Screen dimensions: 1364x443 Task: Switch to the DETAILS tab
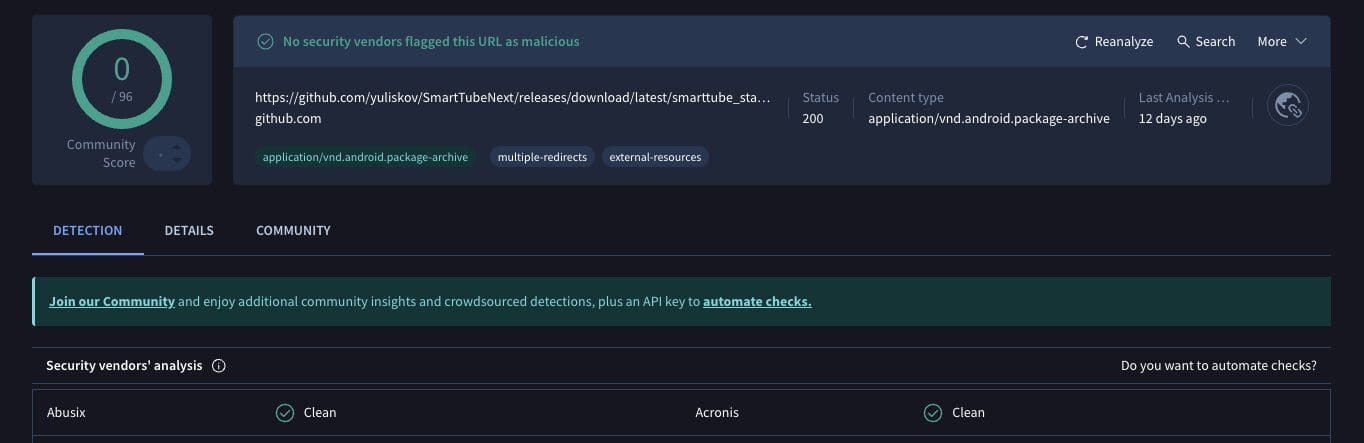coord(189,230)
